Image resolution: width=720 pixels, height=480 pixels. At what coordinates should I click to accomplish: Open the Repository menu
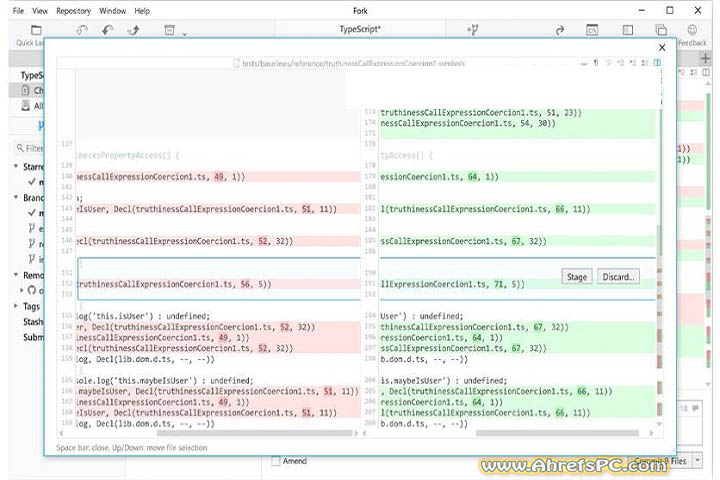pos(73,11)
